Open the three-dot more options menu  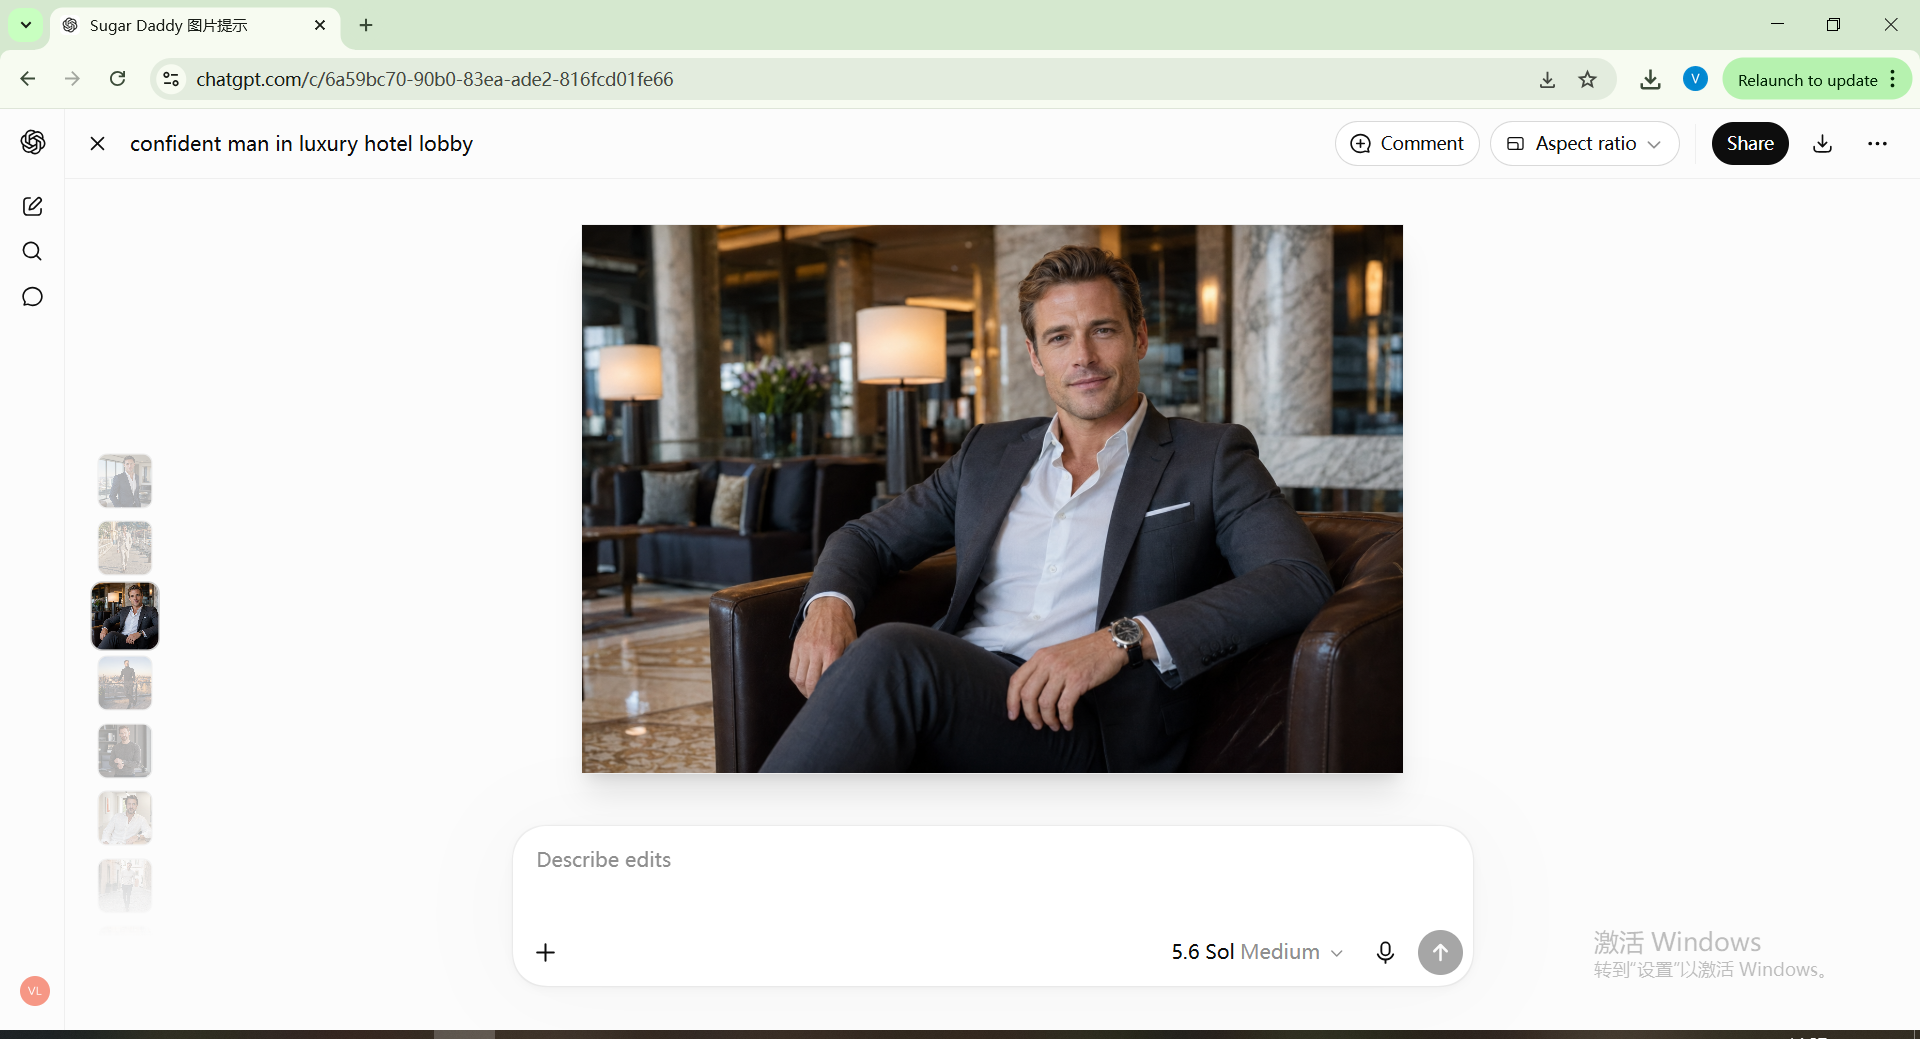1877,144
